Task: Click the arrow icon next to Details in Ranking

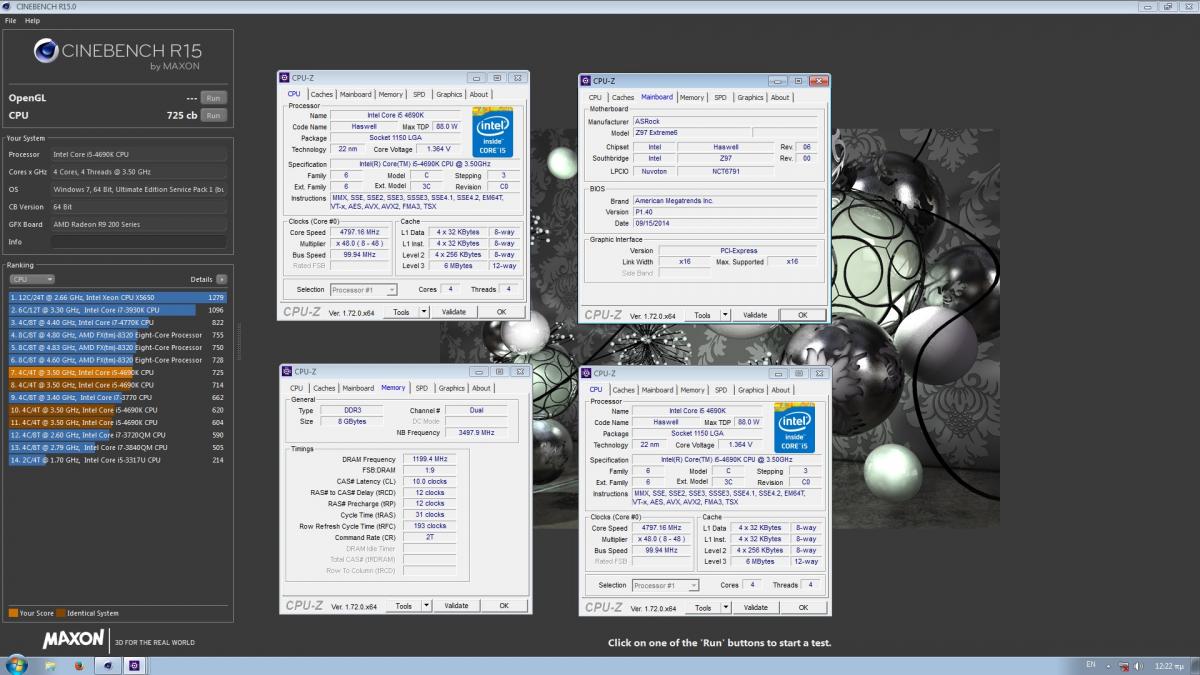Action: click(x=221, y=279)
